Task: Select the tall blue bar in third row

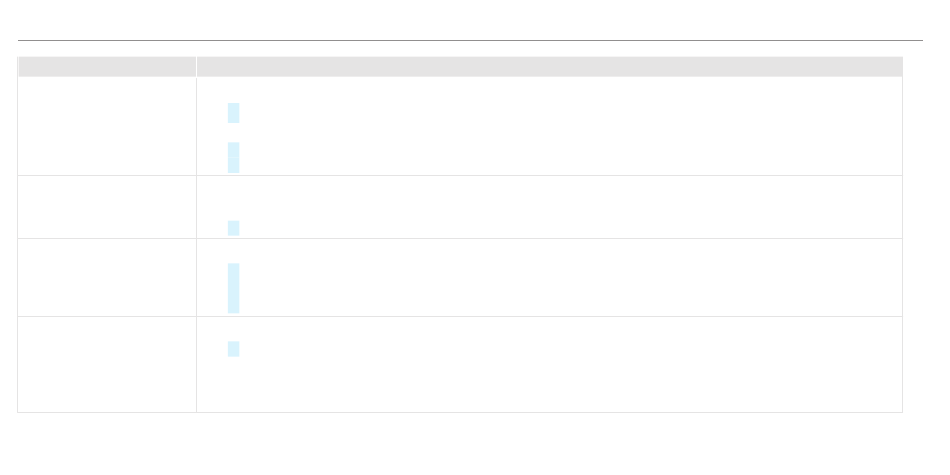Action: [233, 288]
